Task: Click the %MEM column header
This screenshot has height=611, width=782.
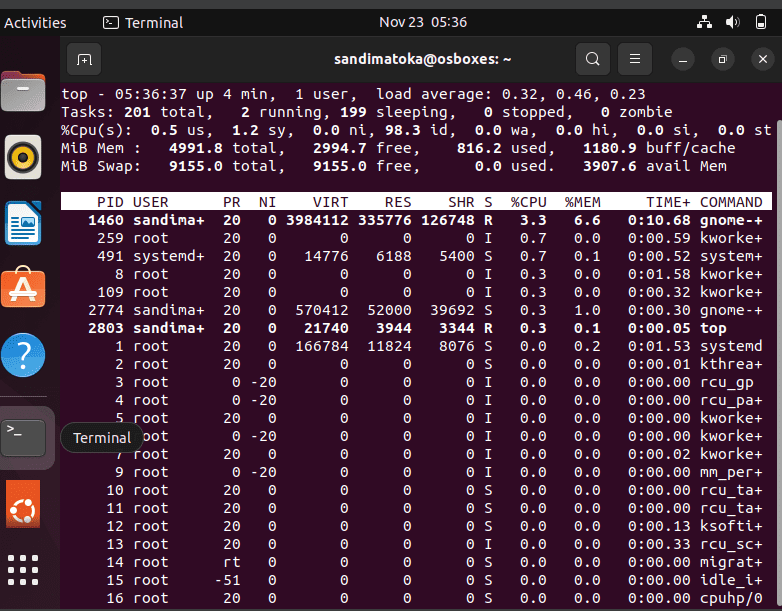Action: coord(583,202)
